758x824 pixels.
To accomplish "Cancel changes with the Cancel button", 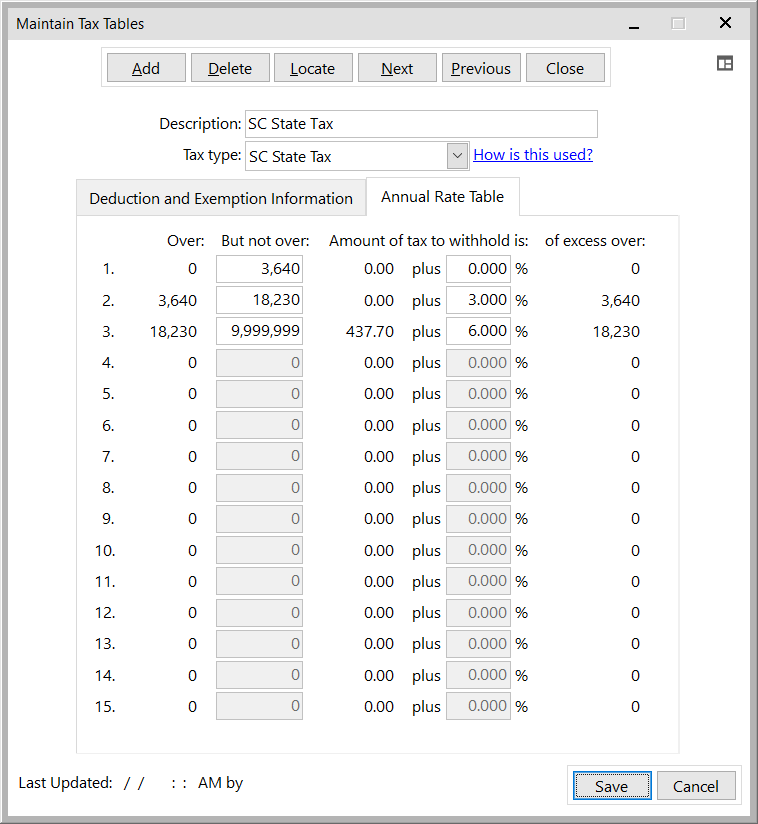I will [695, 786].
